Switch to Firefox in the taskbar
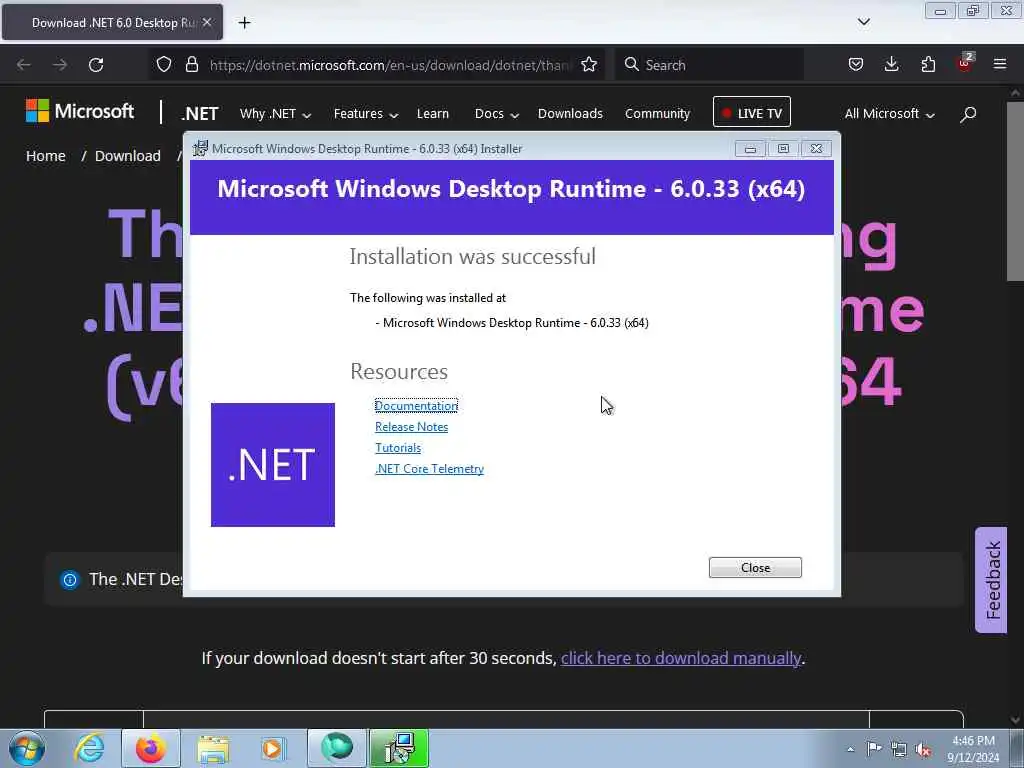Viewport: 1024px width, 768px height. tap(151, 748)
